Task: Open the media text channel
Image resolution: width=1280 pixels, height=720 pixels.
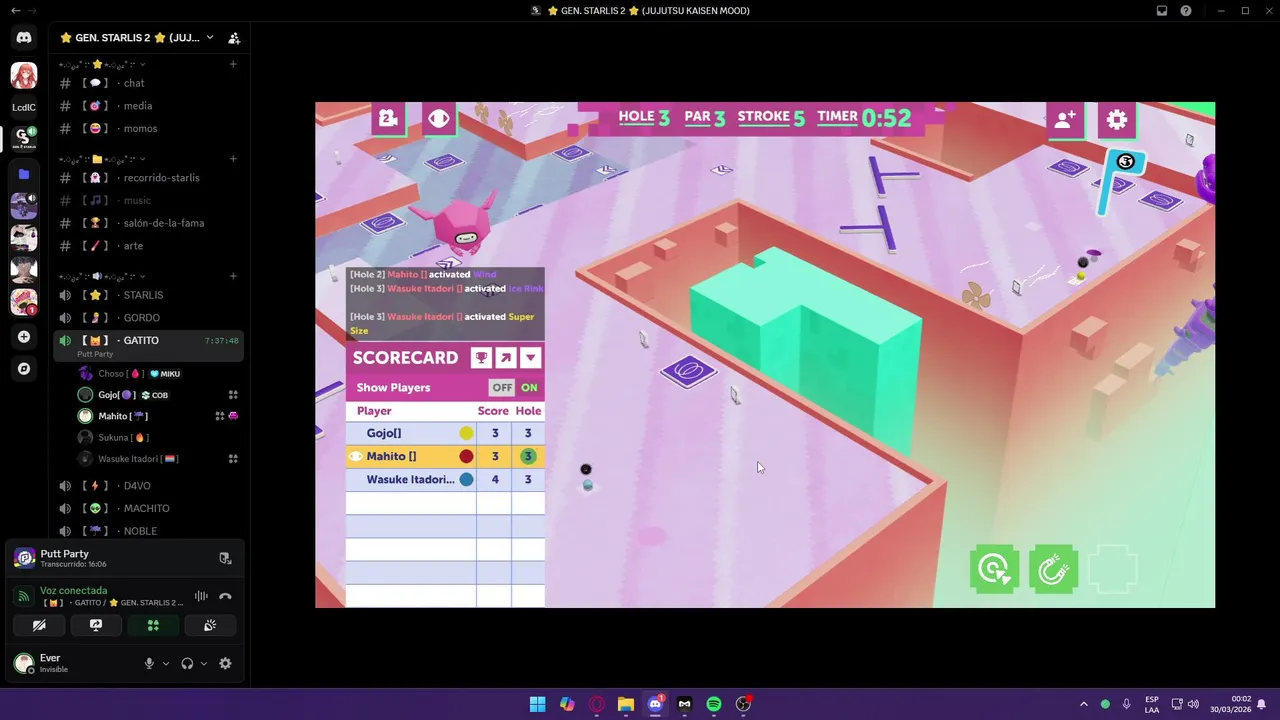Action: 150,106
